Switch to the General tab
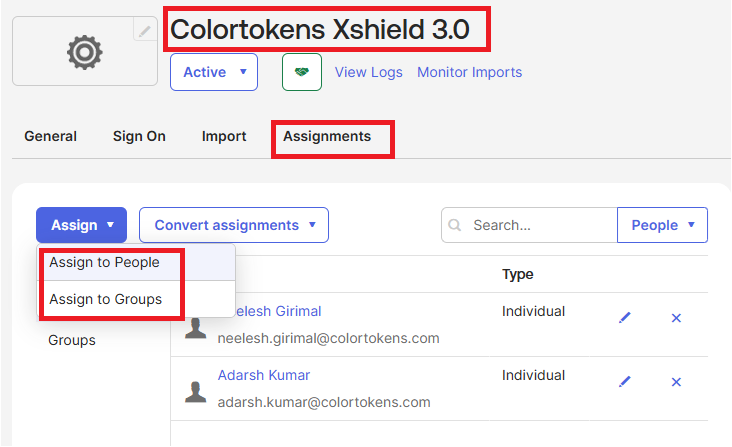 pos(50,136)
